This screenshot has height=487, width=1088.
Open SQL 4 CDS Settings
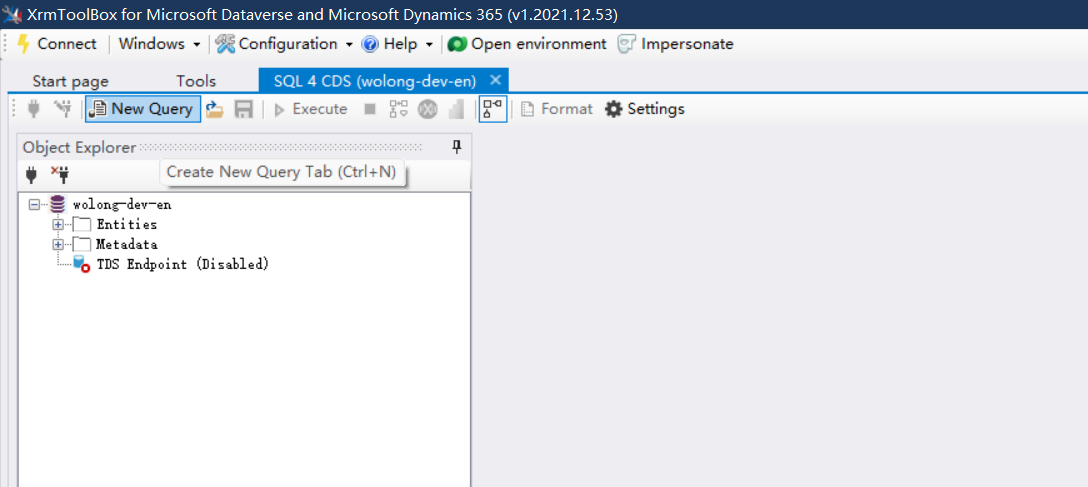(x=645, y=109)
